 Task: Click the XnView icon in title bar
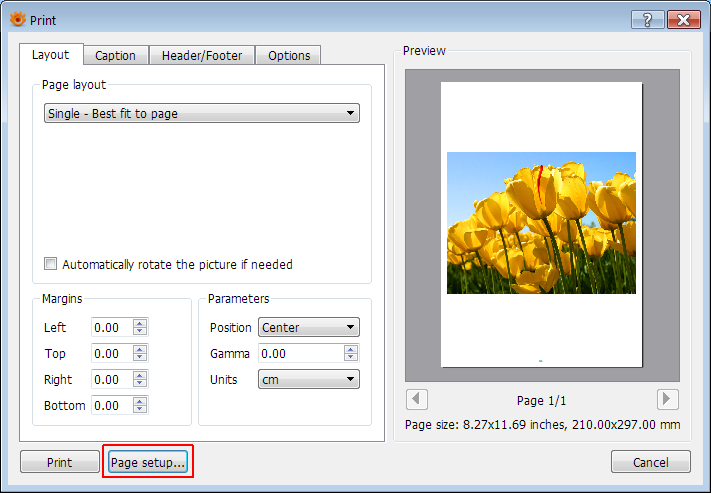point(18,20)
